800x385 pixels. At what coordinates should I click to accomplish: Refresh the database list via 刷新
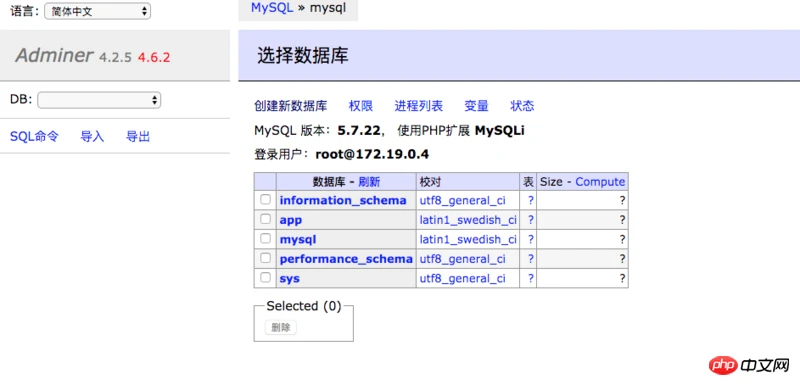pos(369,182)
